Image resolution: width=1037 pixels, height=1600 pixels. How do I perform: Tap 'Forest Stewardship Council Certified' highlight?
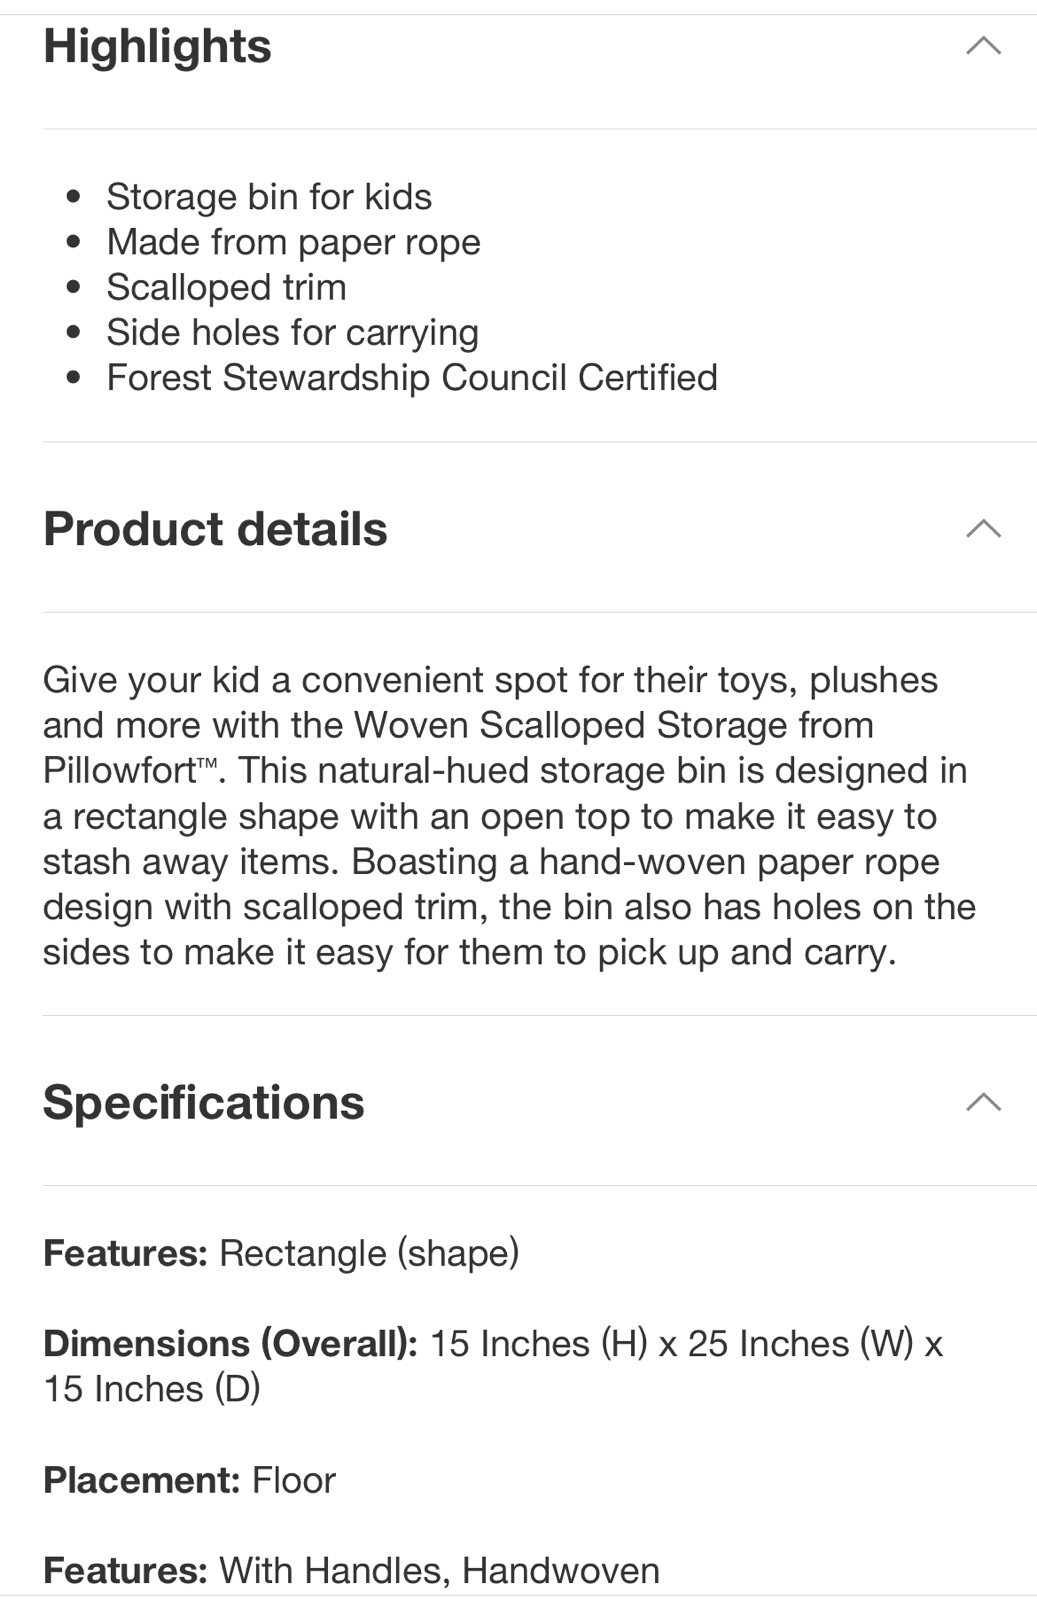tap(412, 377)
